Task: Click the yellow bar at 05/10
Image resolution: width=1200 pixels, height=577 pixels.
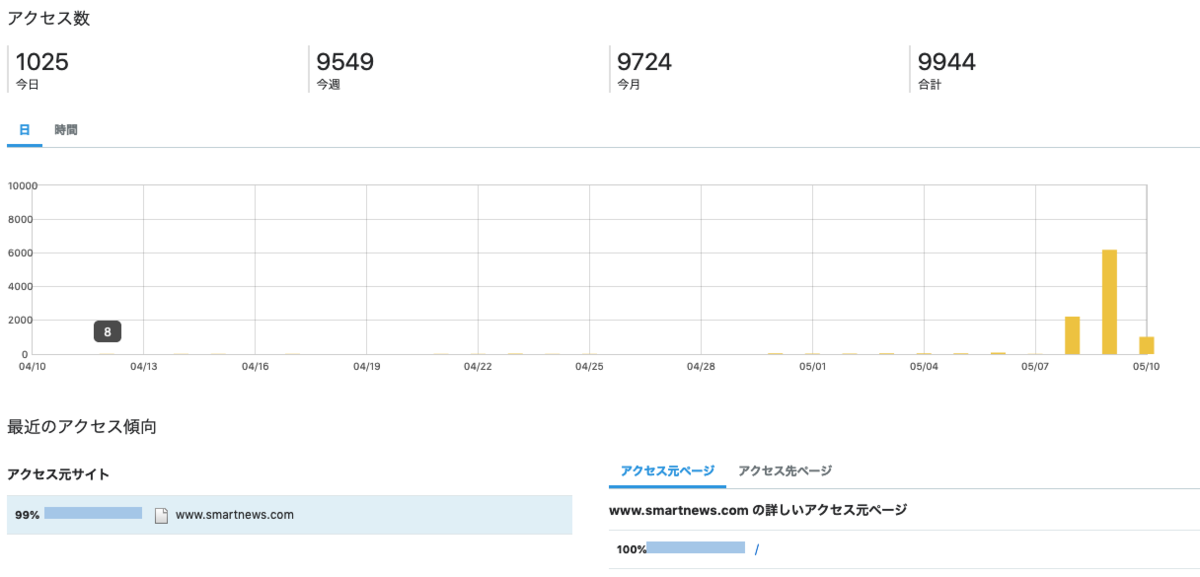Action: [x=1147, y=345]
